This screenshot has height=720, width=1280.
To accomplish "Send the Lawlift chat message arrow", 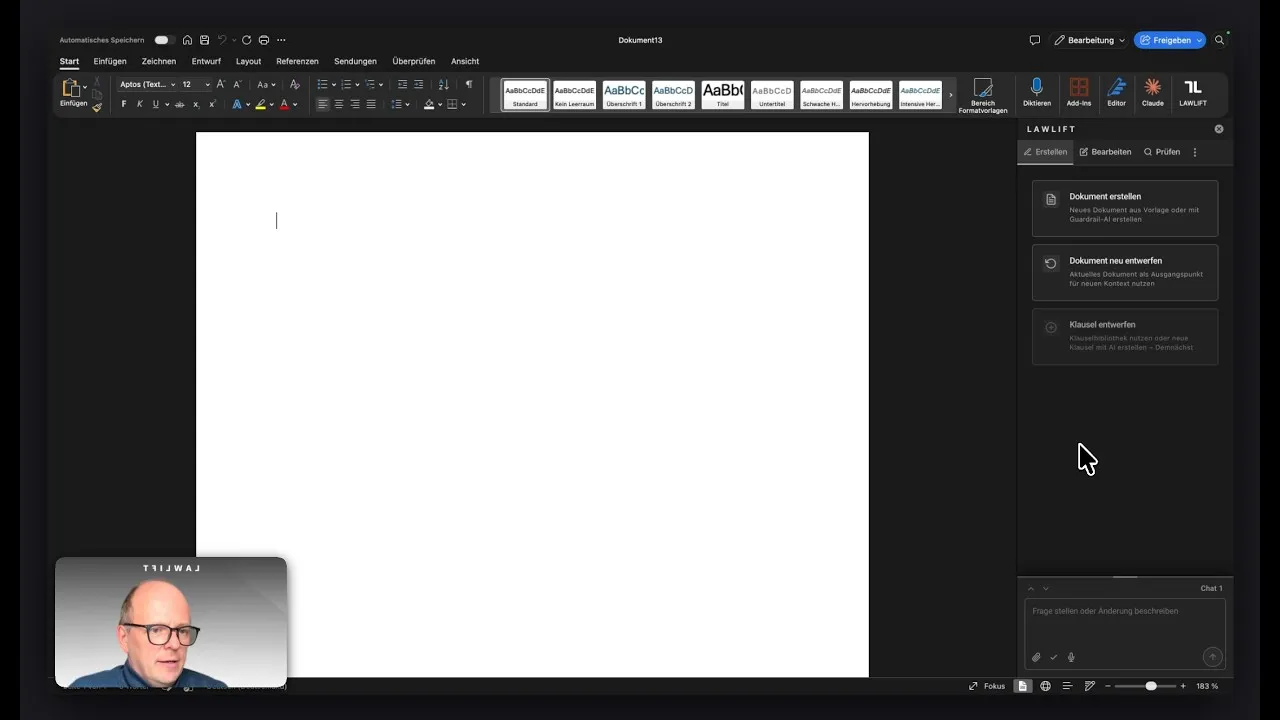I will 1212,657.
